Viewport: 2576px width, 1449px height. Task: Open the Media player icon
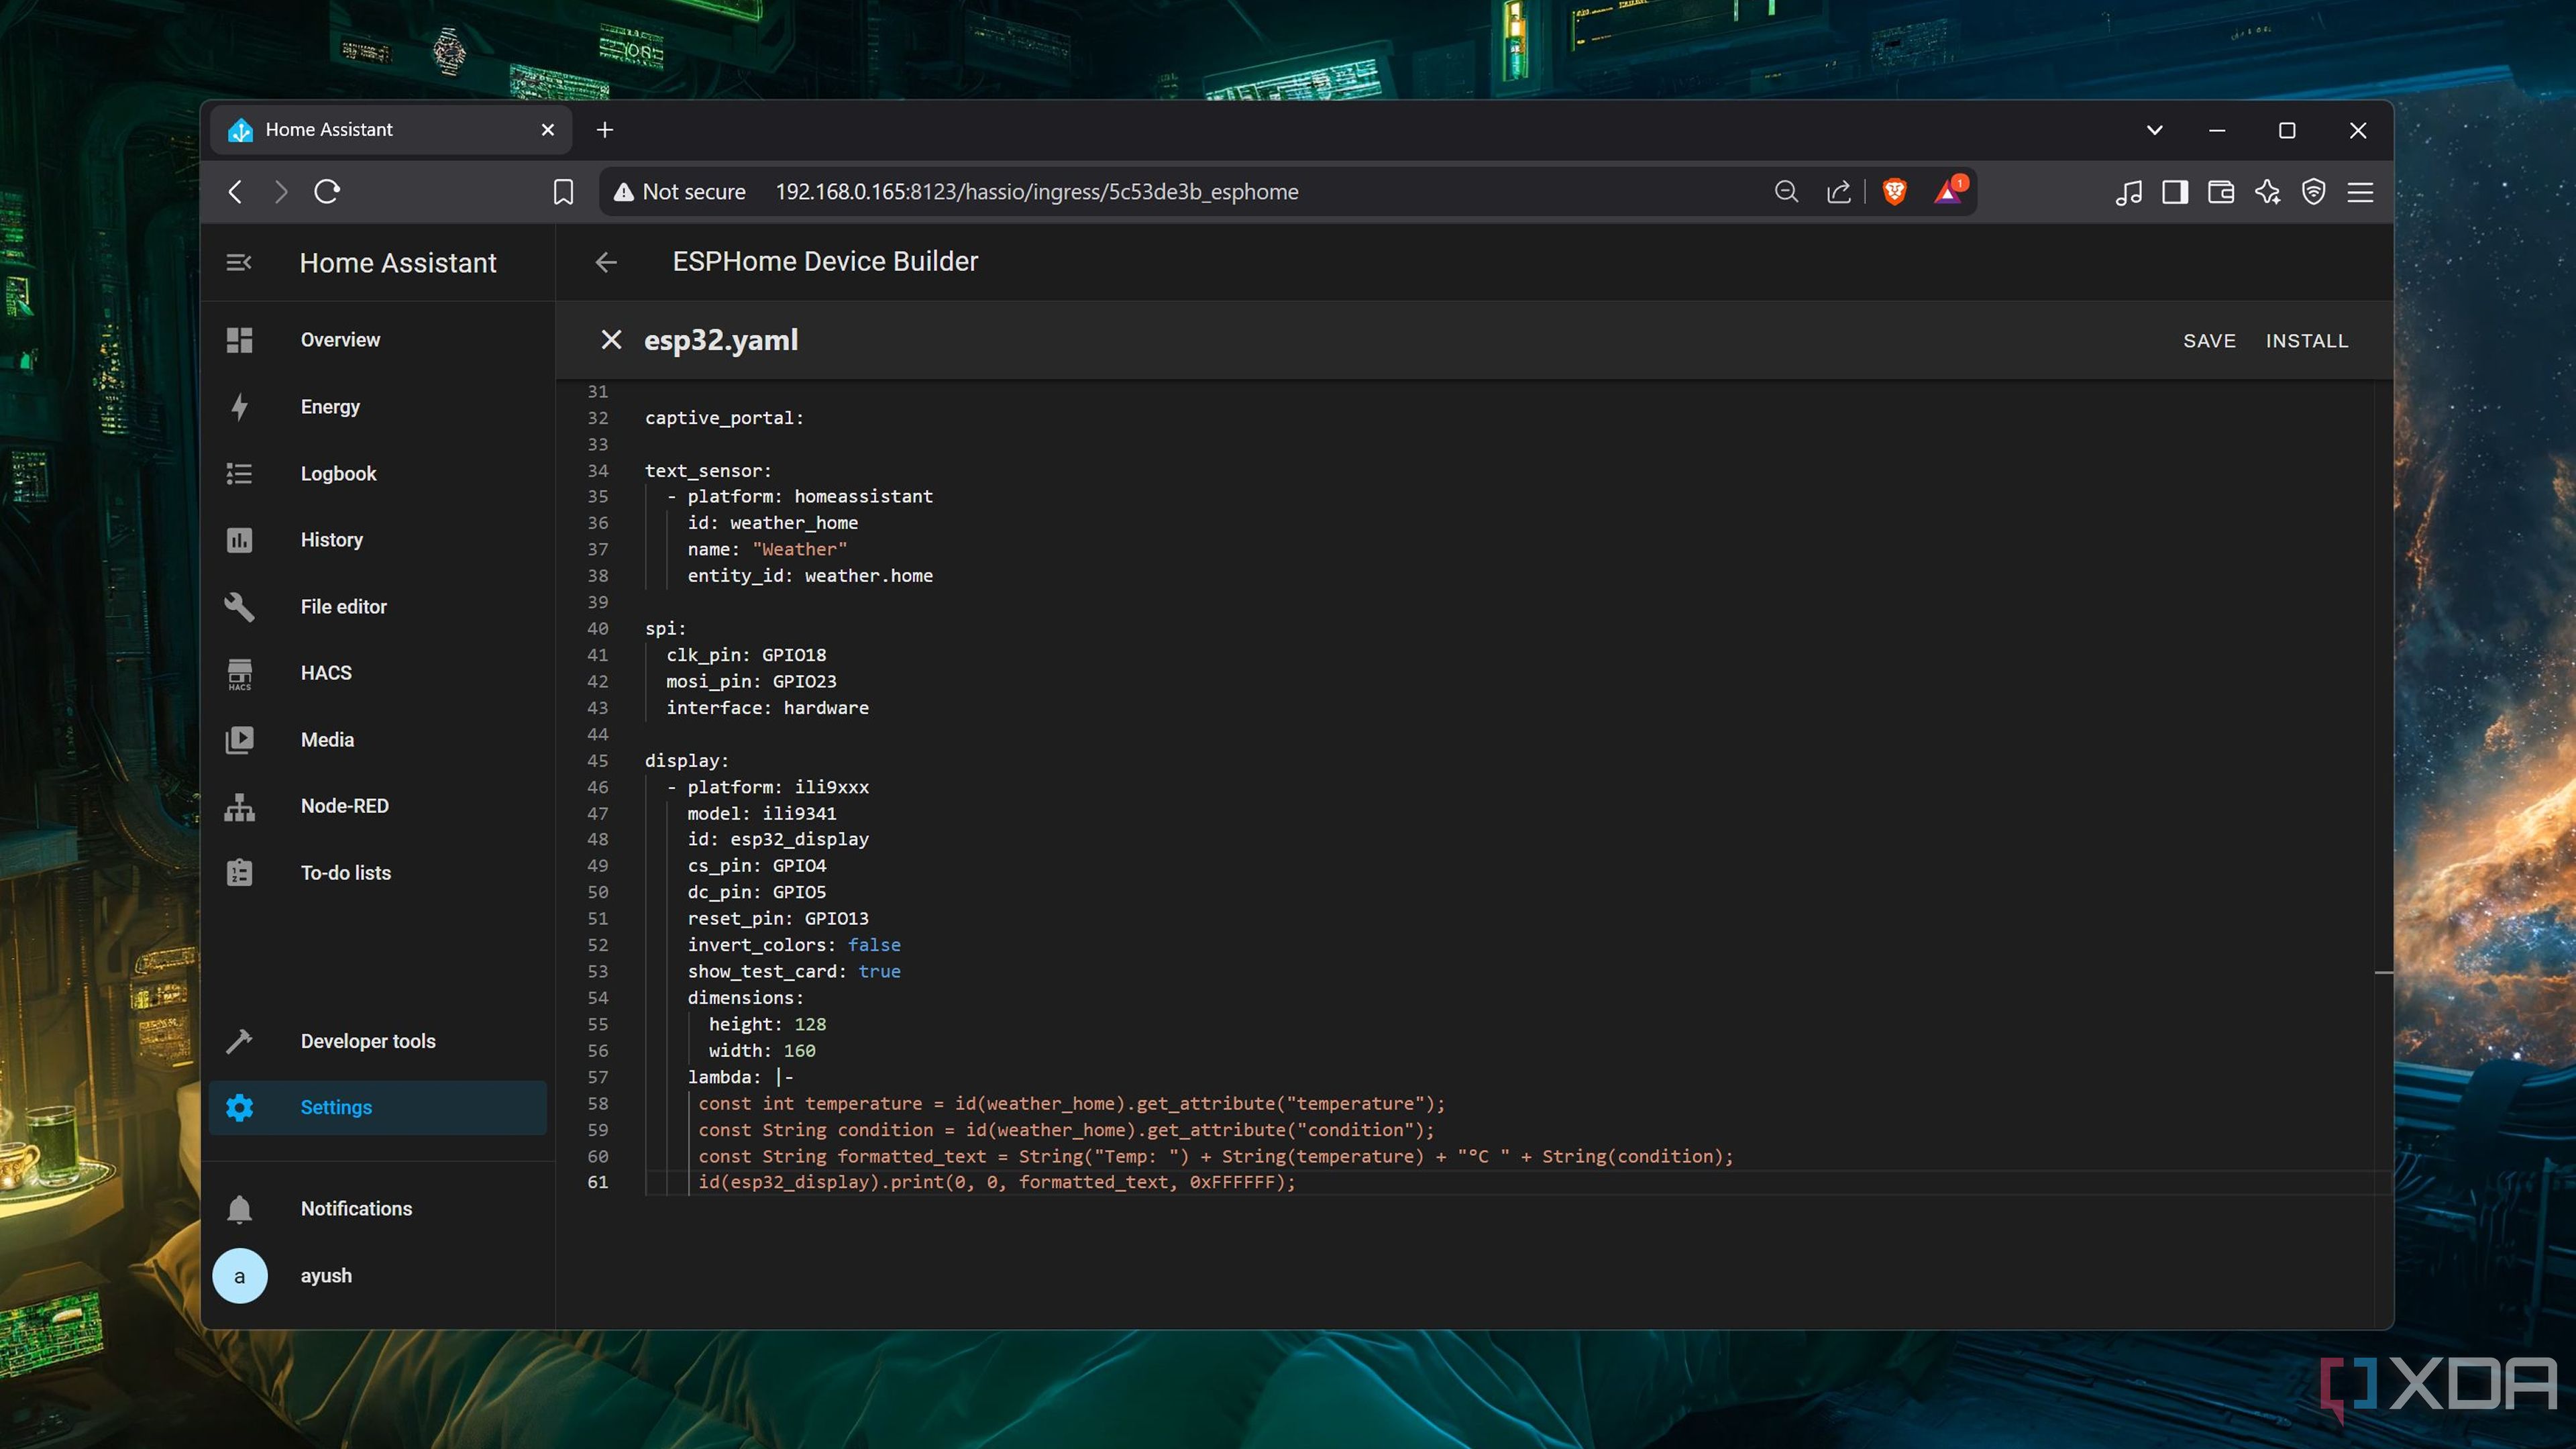coord(239,740)
